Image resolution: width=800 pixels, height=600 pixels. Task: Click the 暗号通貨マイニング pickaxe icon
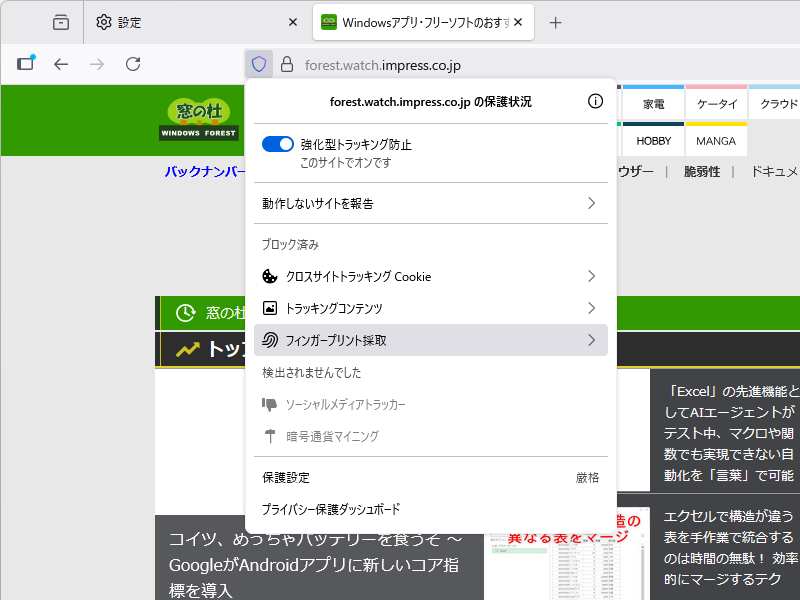(x=271, y=435)
